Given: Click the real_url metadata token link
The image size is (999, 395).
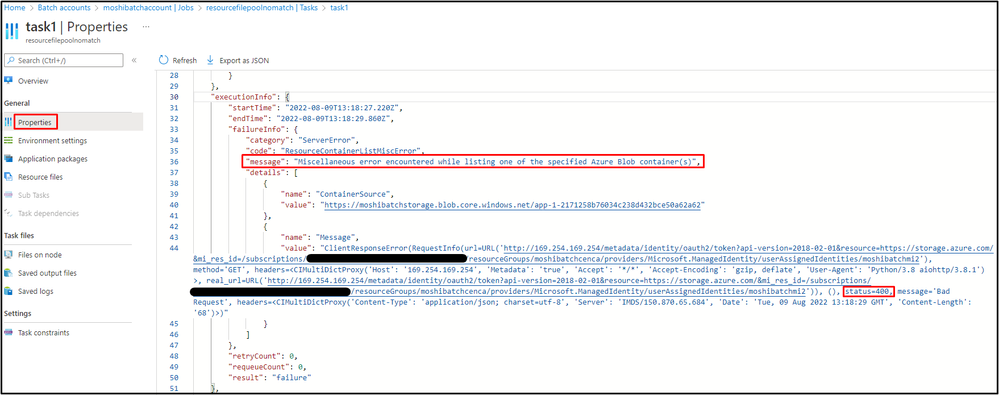Looking at the screenshot, I should click(569, 280).
